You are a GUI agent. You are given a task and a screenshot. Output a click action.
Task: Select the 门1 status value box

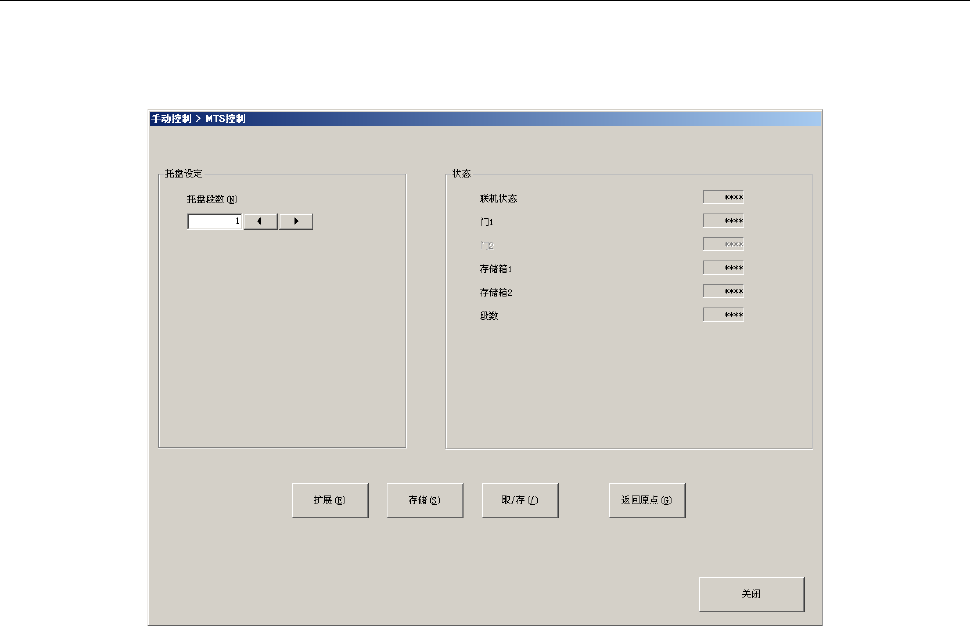pyautogui.click(x=723, y=221)
